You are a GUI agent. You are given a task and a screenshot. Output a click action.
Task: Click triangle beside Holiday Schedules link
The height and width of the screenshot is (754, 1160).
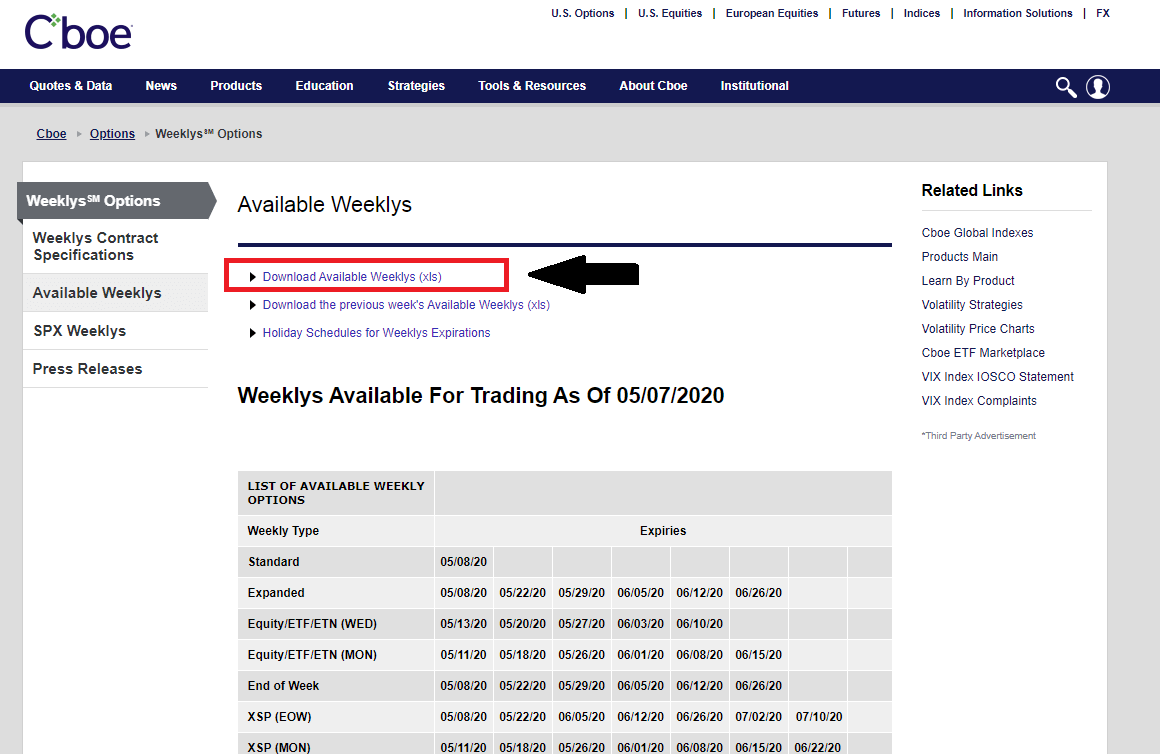click(253, 333)
